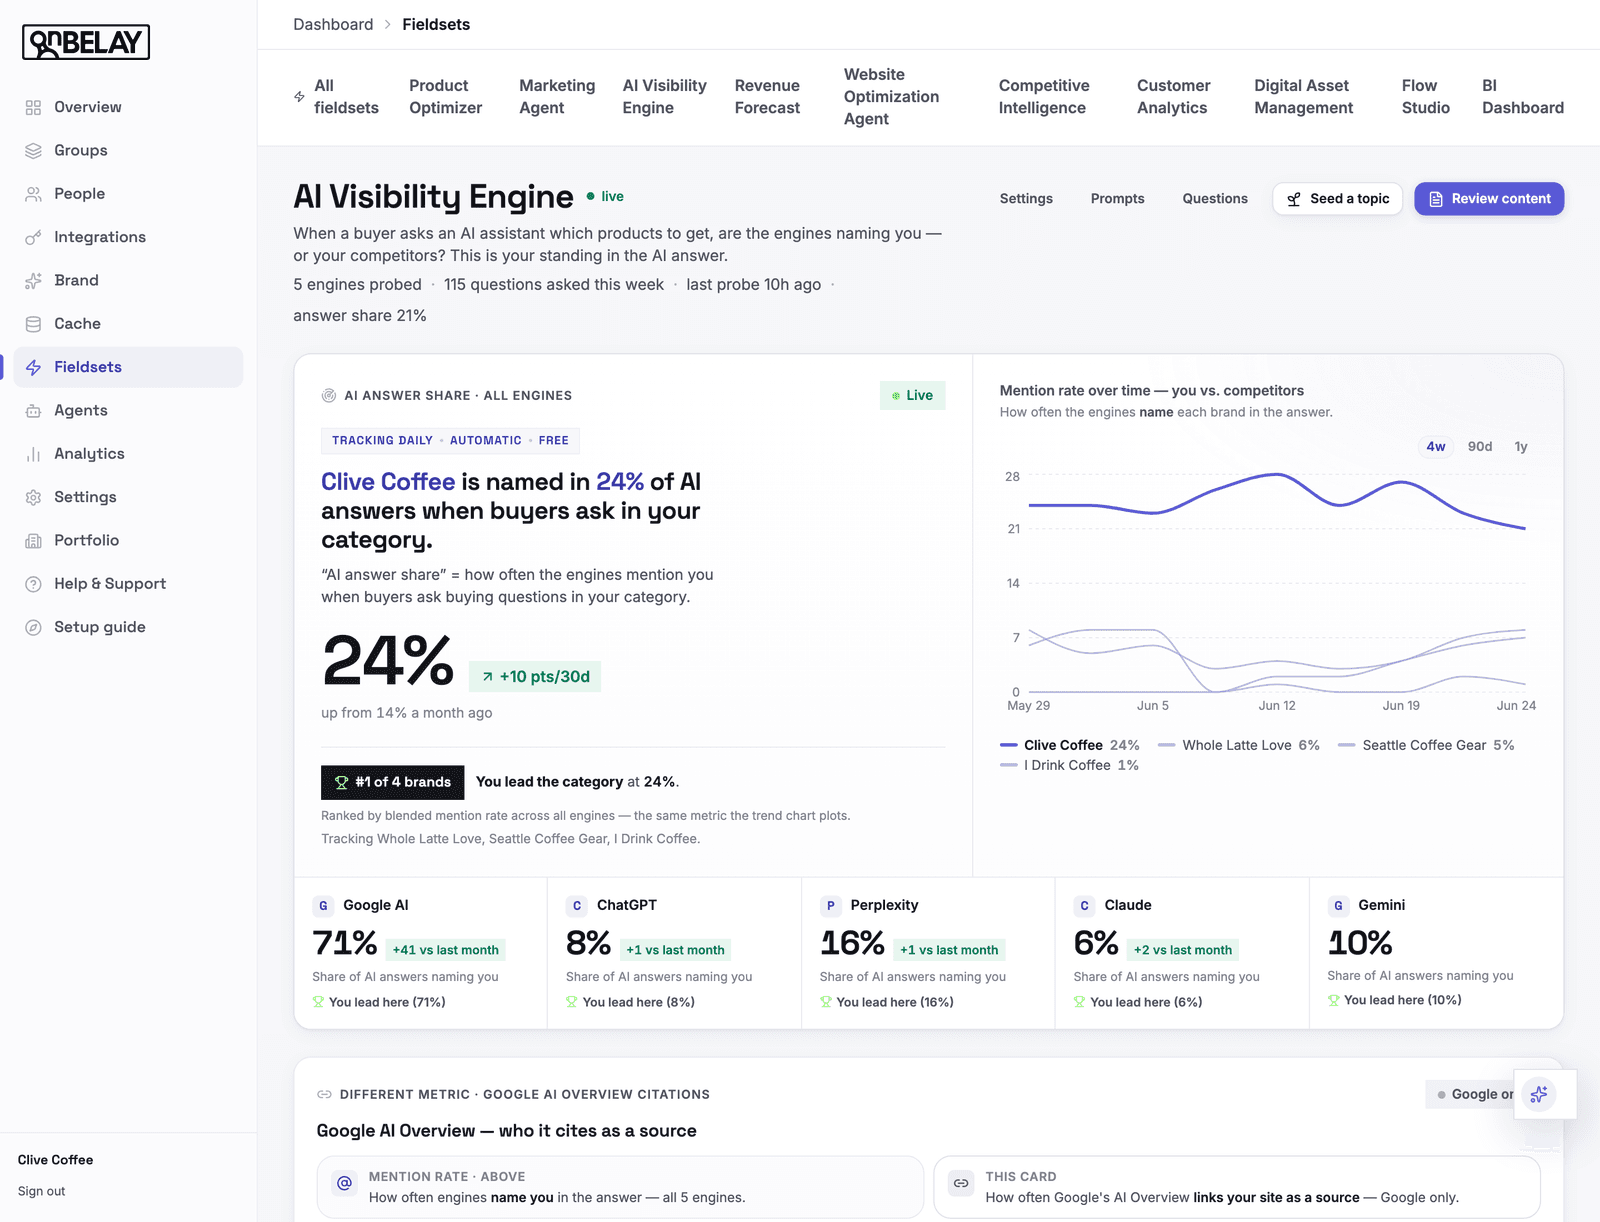Click the Settings gear icon in sidebar
1600x1222 pixels.
coord(33,497)
